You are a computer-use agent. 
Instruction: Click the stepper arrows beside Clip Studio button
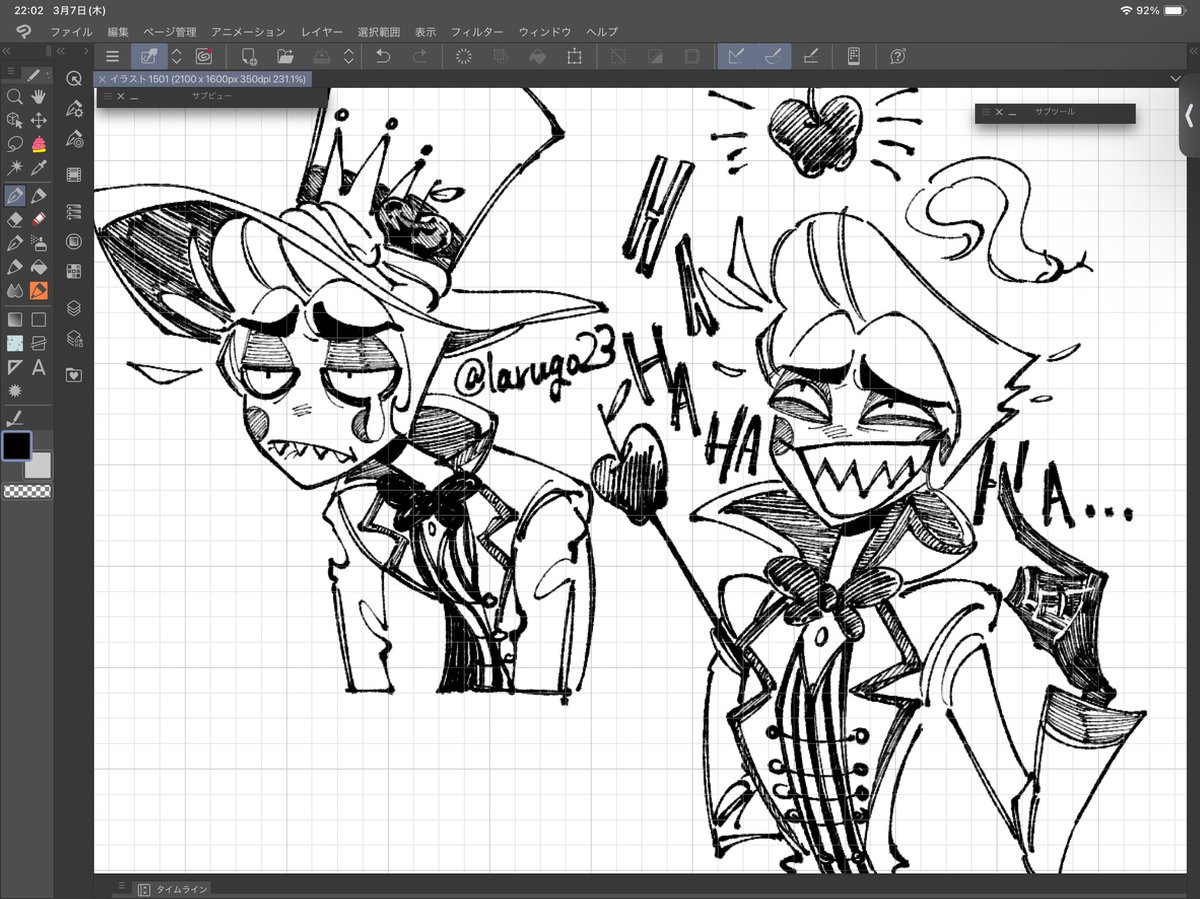(x=176, y=57)
